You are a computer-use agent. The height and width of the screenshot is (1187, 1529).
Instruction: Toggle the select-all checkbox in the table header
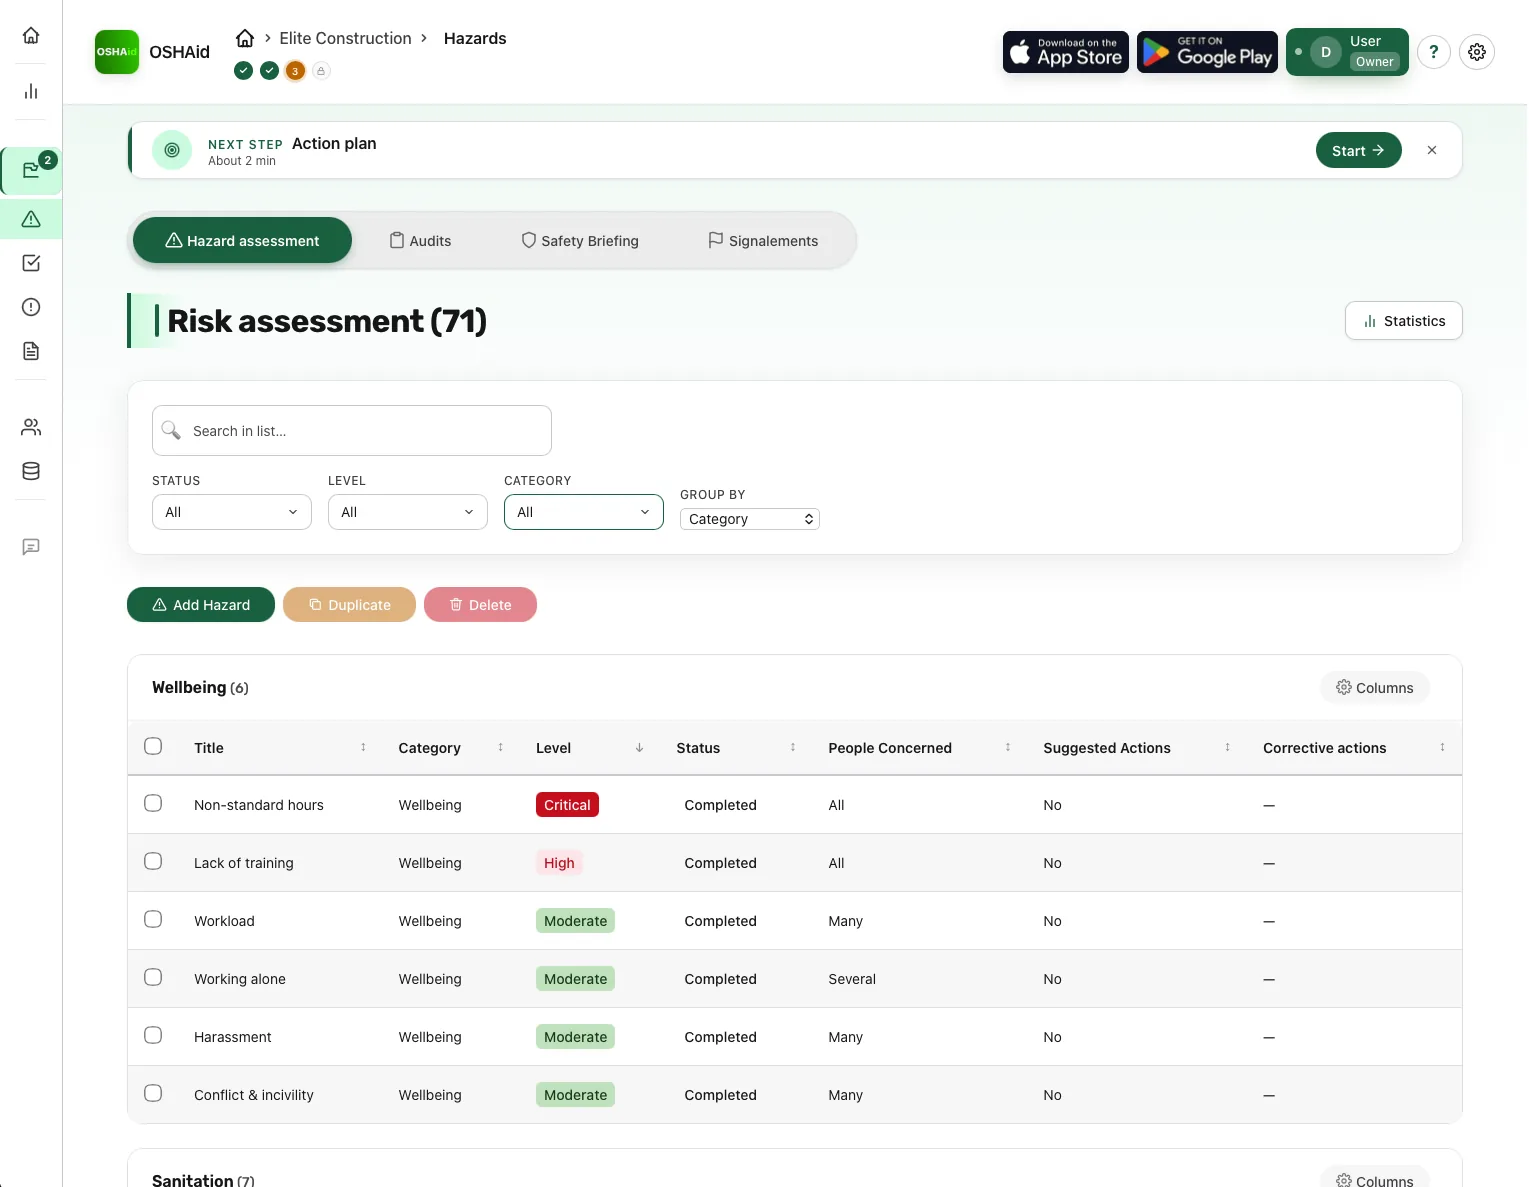click(x=153, y=746)
